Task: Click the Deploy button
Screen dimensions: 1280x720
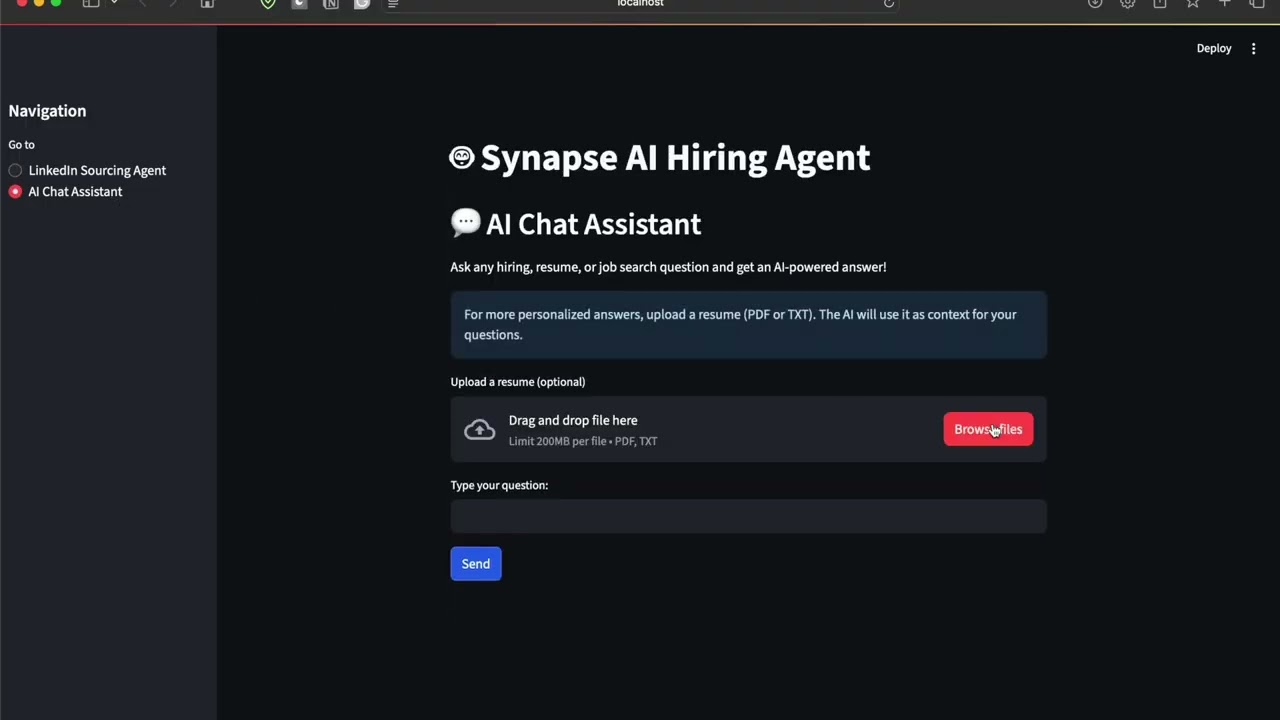Action: point(1213,48)
